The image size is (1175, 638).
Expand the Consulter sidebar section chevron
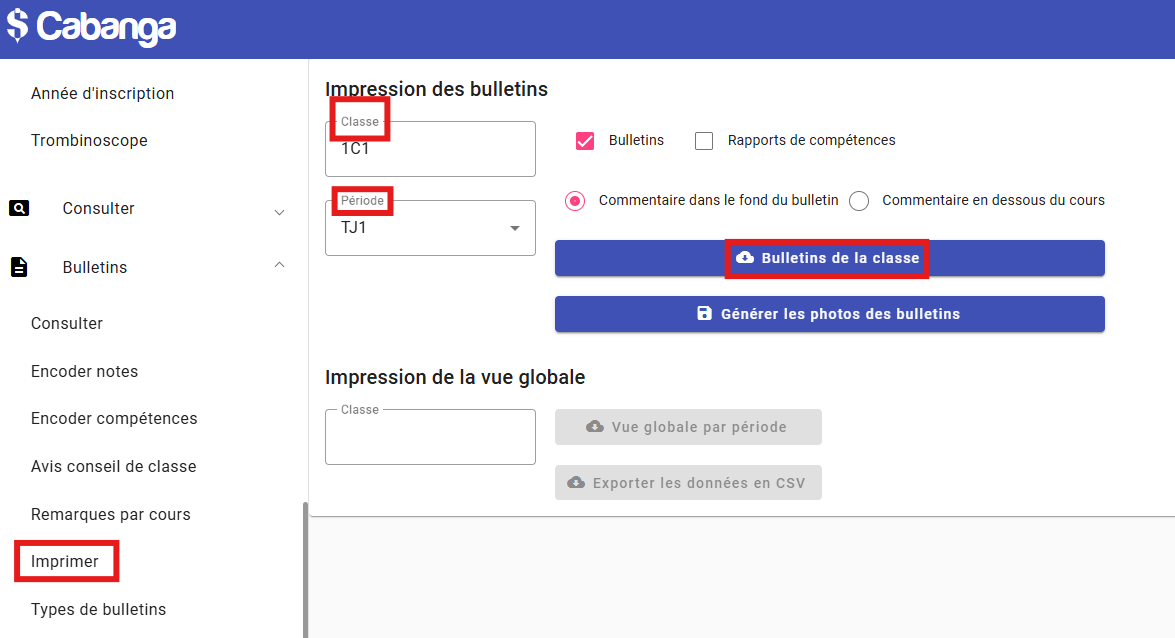(279, 212)
